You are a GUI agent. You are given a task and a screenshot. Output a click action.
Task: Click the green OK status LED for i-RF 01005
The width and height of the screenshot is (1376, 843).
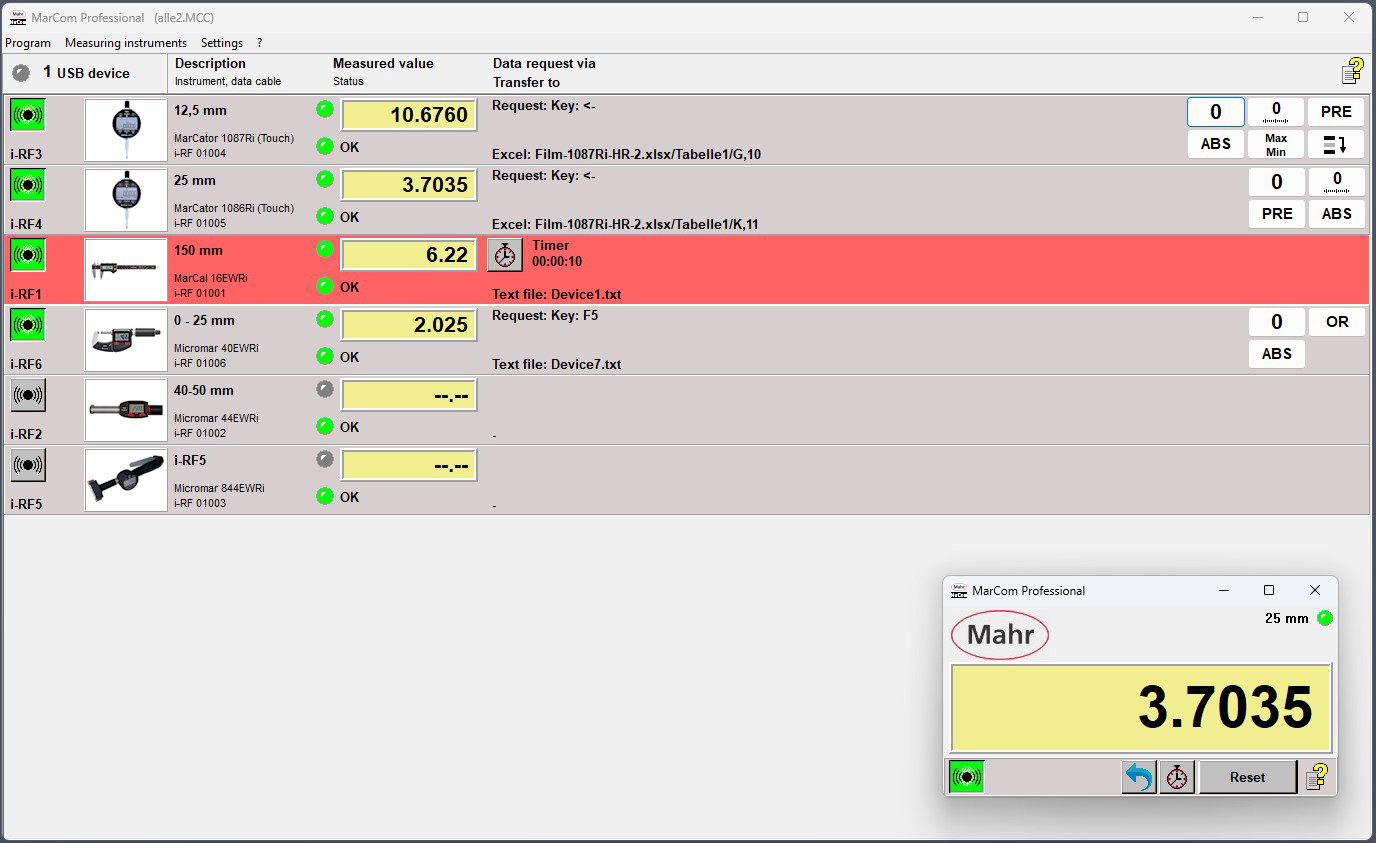325,216
